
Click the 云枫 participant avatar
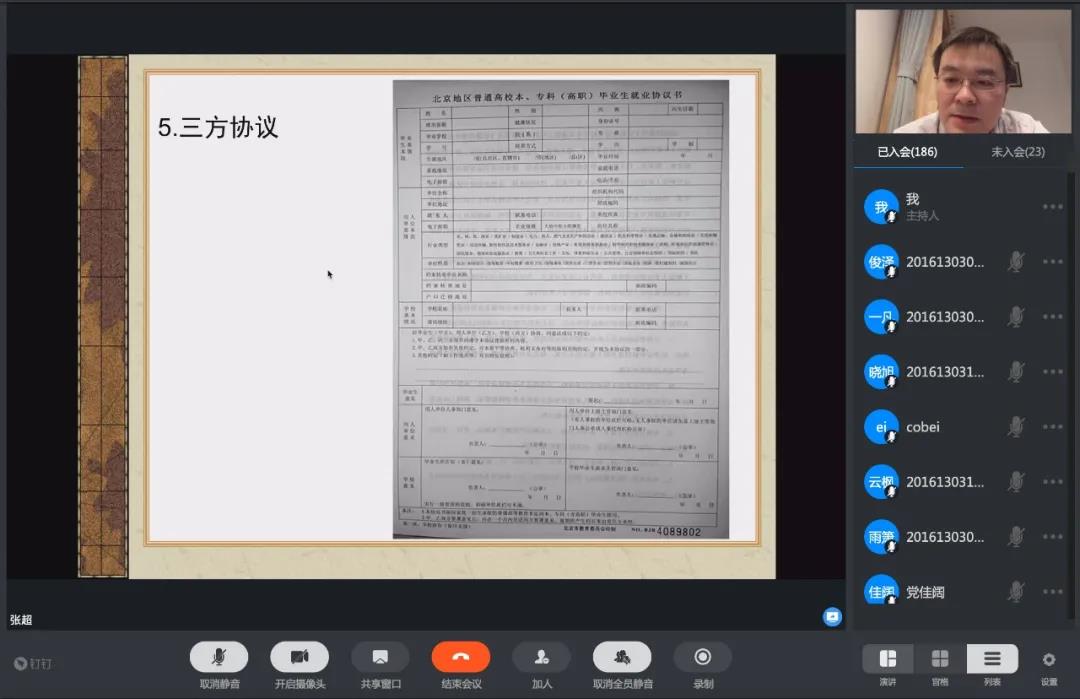coord(881,482)
